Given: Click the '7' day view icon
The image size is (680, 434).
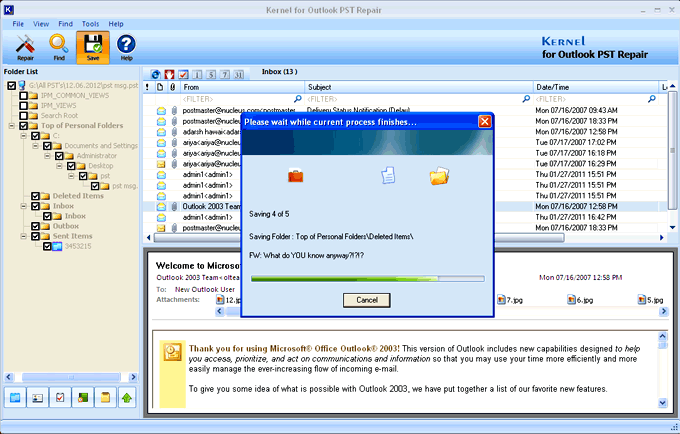Looking at the screenshot, I should click(225, 75).
